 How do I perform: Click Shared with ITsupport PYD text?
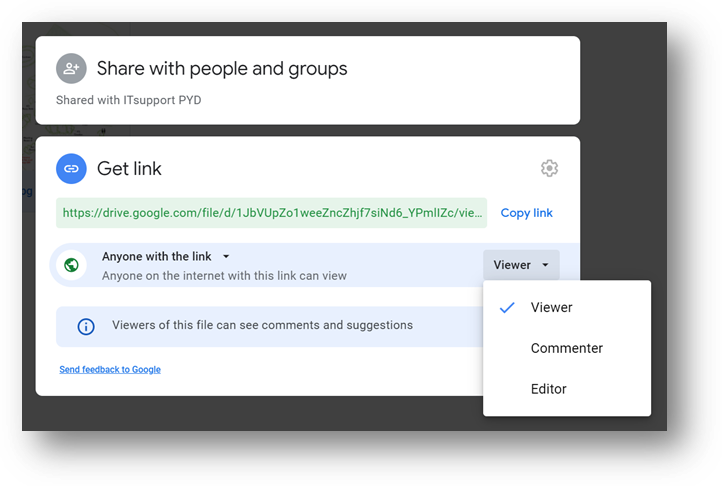coord(128,100)
